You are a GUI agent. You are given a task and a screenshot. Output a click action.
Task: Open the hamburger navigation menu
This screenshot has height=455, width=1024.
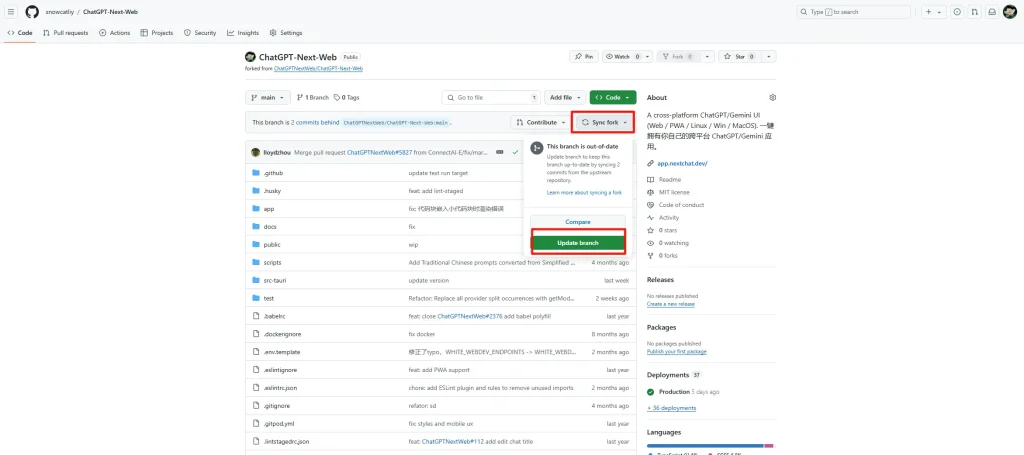point(11,12)
